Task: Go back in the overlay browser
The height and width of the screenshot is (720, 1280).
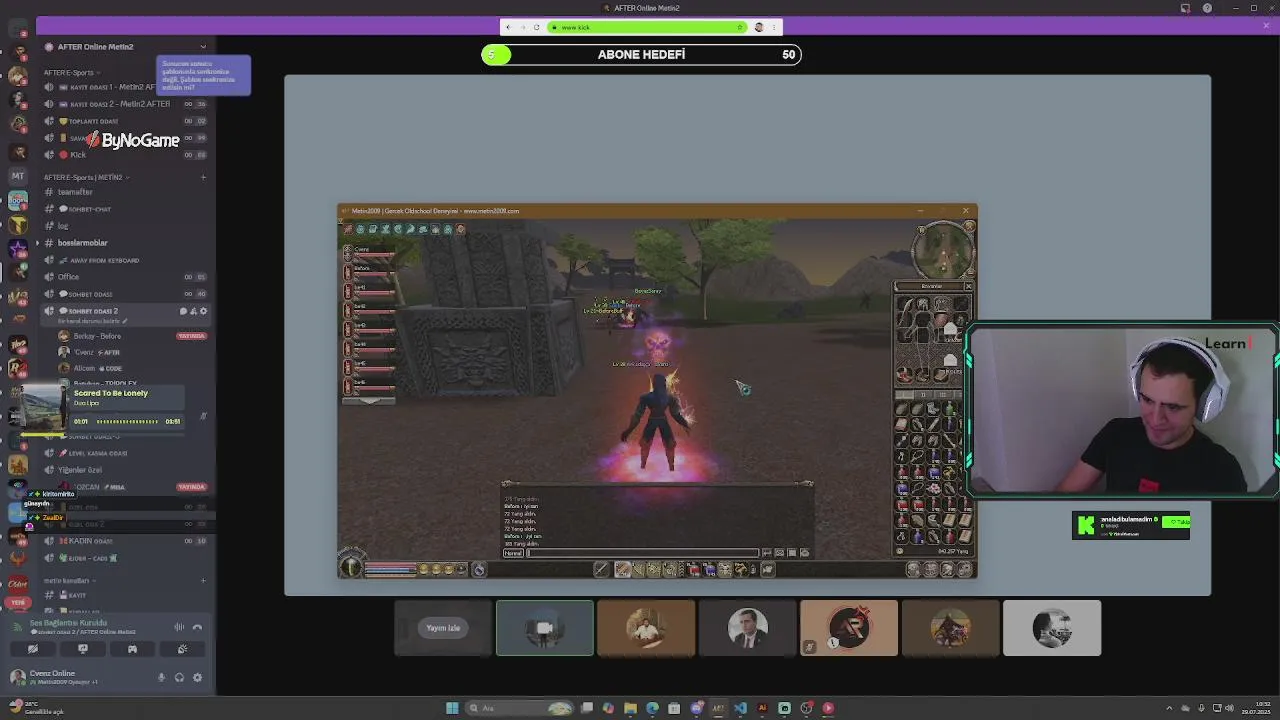Action: pyautogui.click(x=508, y=27)
